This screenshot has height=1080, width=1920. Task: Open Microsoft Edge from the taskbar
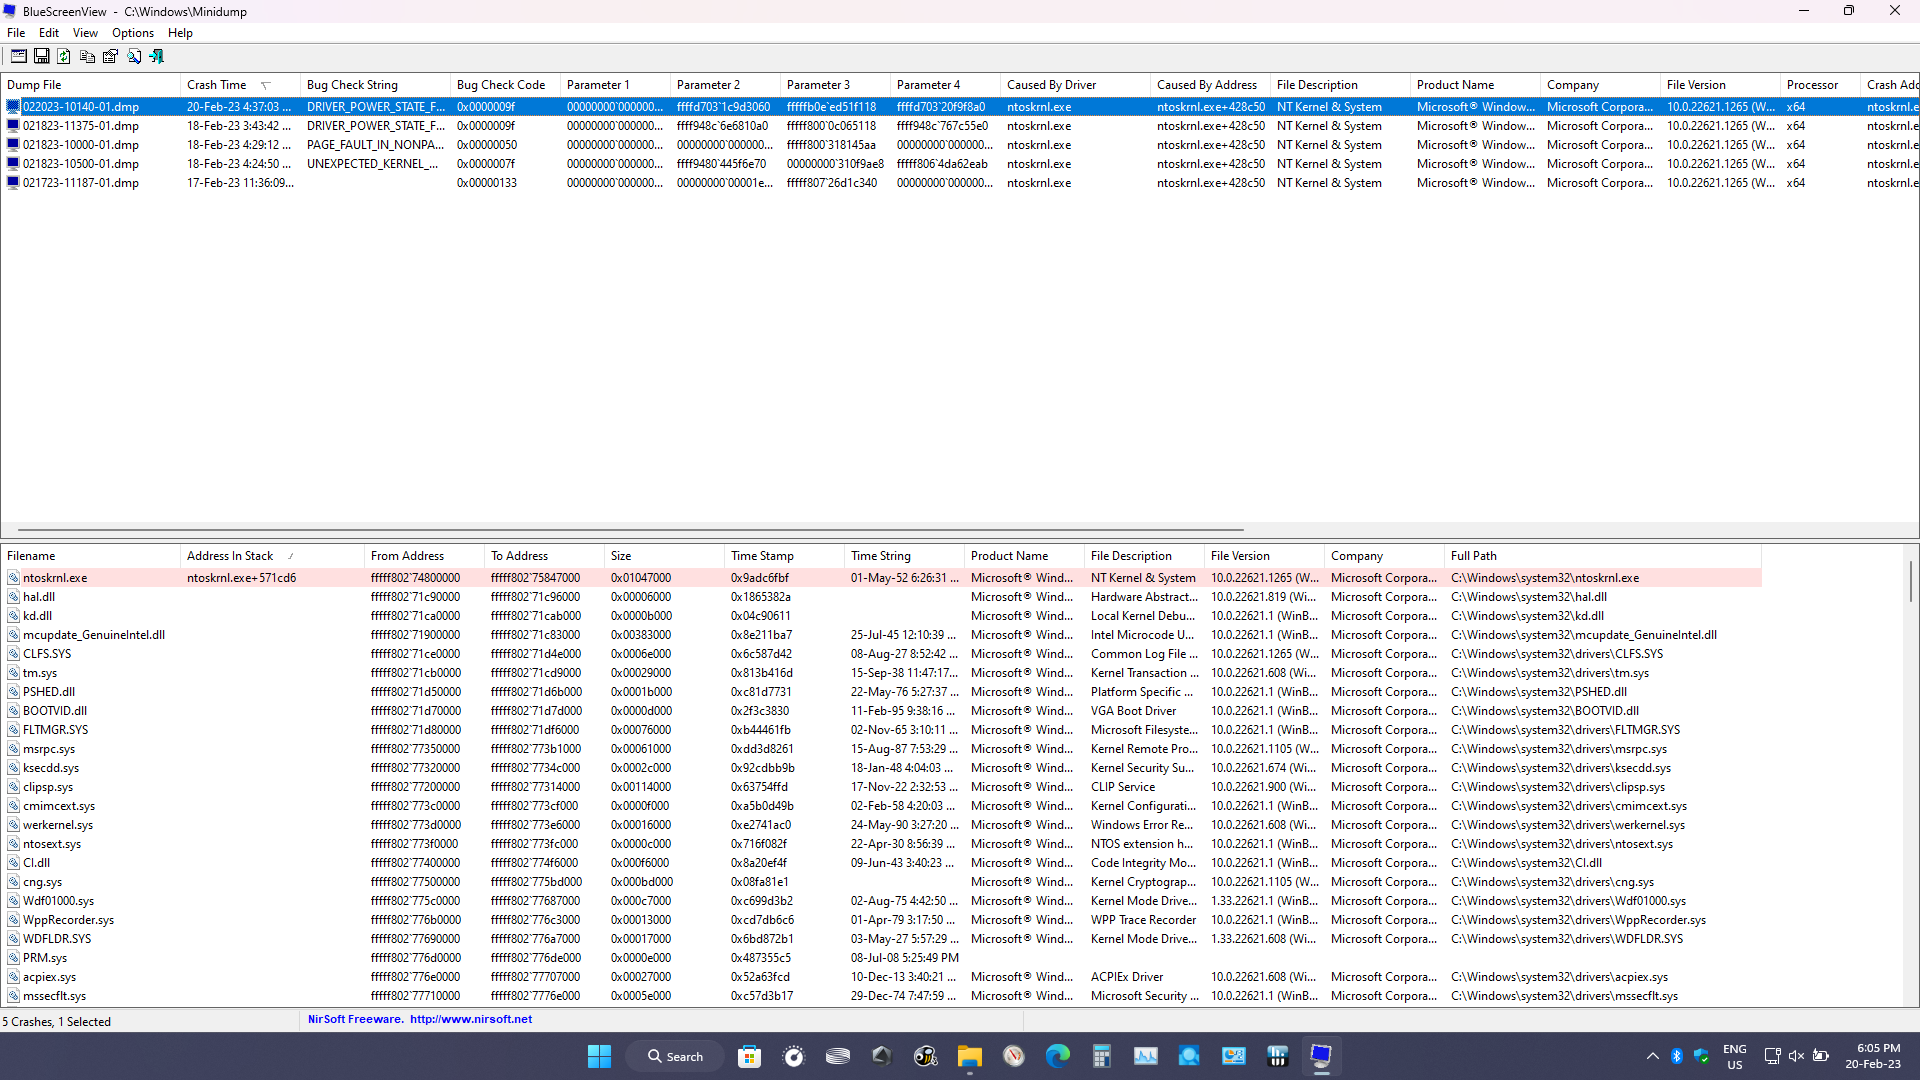(1057, 1056)
